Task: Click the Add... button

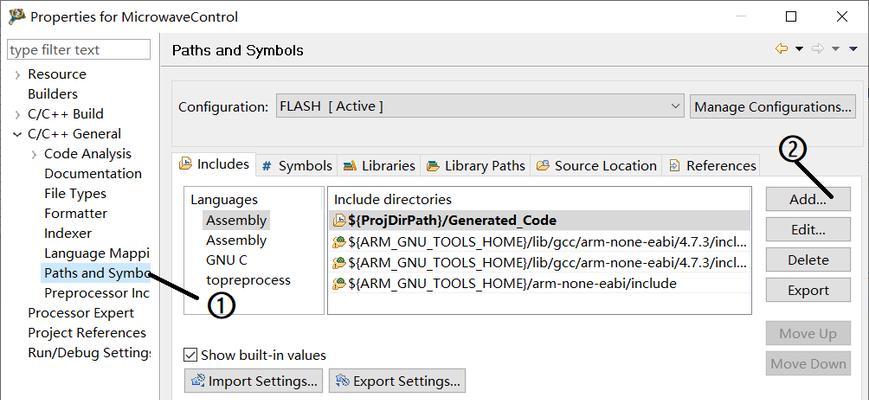Action: [808, 199]
